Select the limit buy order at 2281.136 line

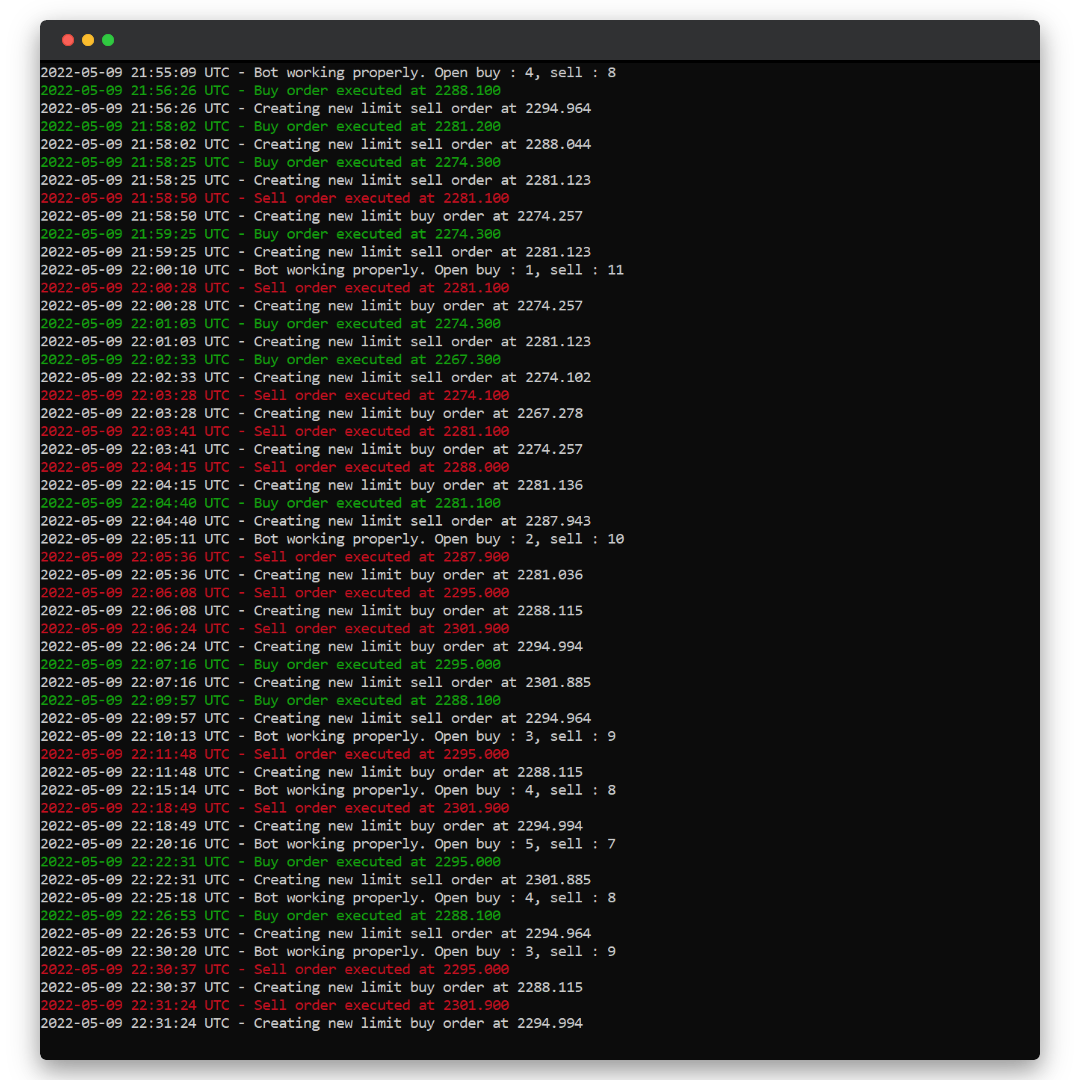click(311, 486)
